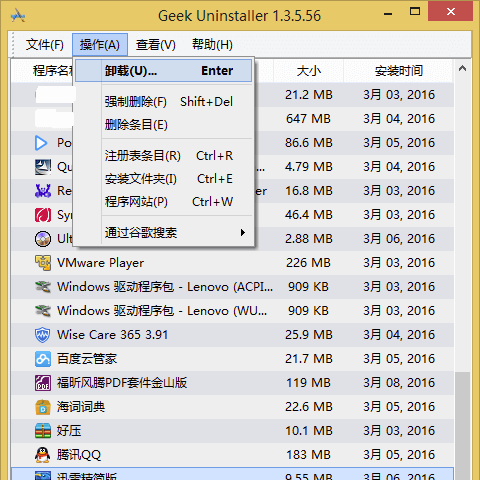Click the 21.7 MB size cell
Viewport: 480px width, 480px height.
coord(309,359)
